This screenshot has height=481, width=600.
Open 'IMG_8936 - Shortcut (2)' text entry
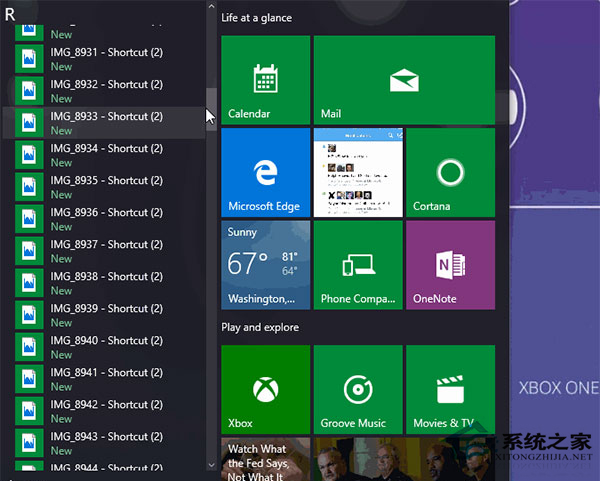click(107, 213)
